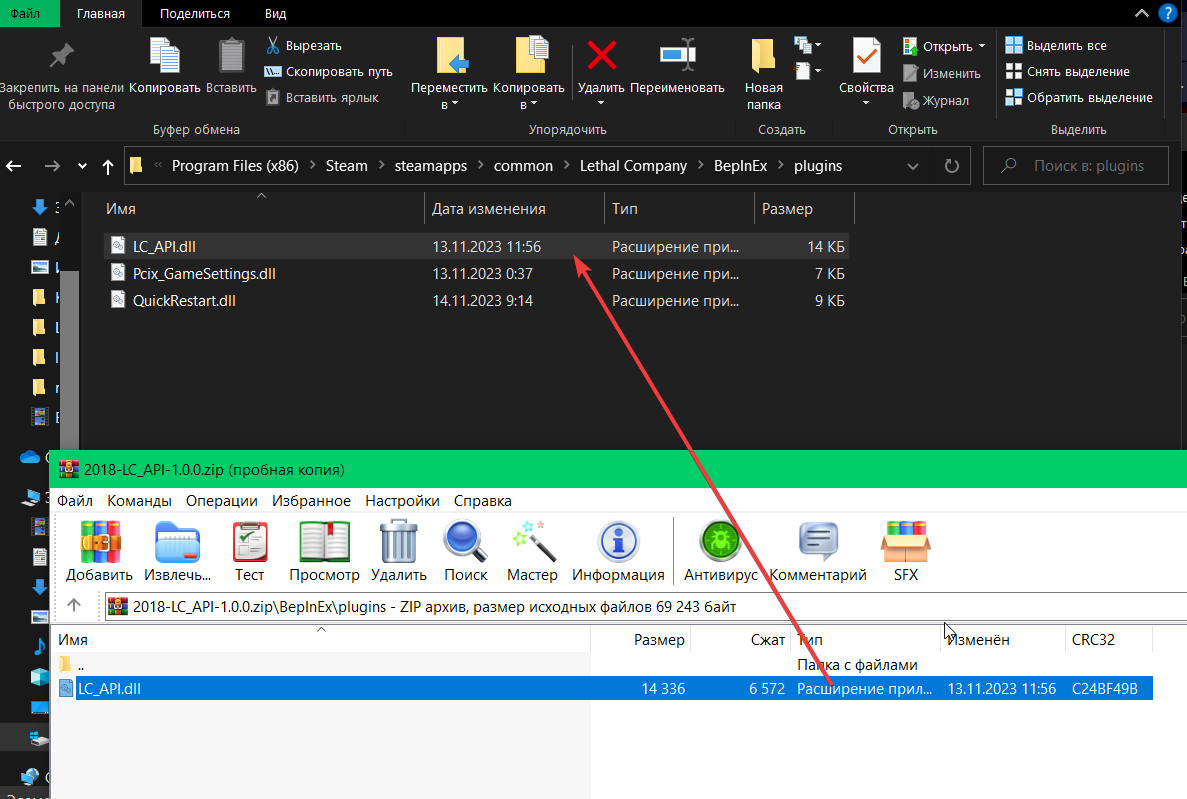Create New folder (Новая папка)
The width and height of the screenshot is (1187, 799).
[x=763, y=75]
